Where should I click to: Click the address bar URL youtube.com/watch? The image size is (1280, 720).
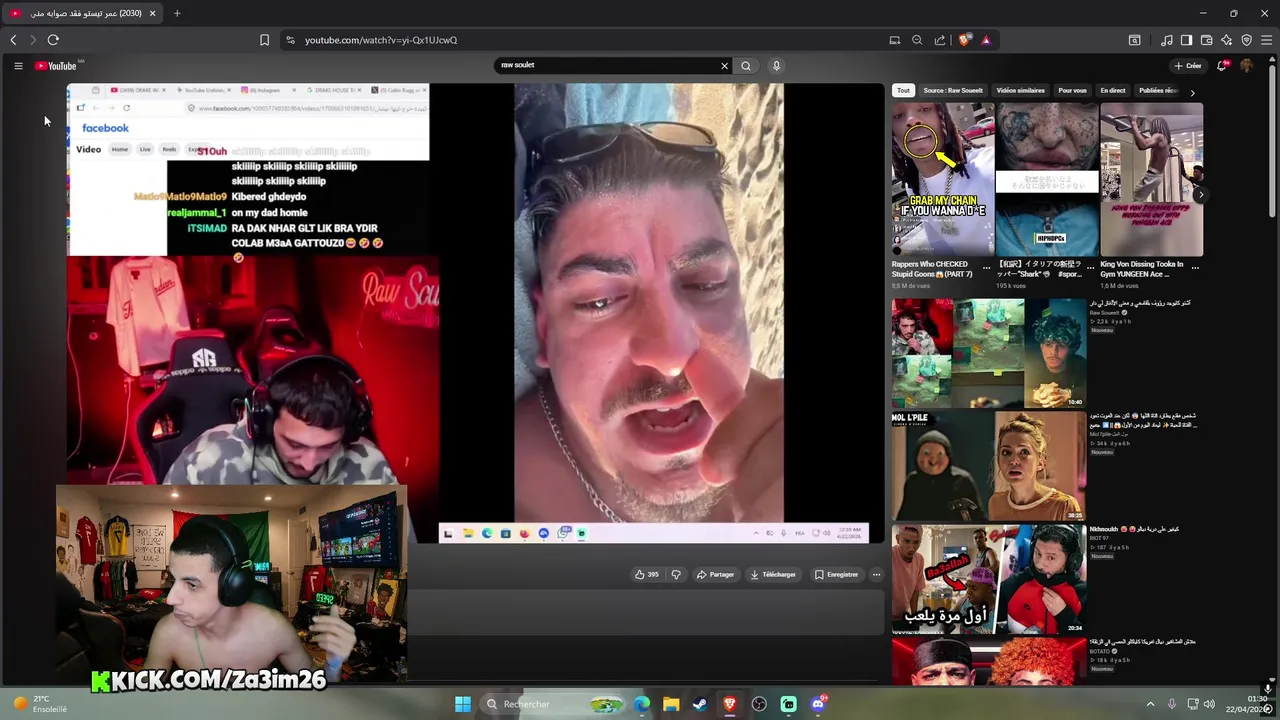[x=381, y=40]
